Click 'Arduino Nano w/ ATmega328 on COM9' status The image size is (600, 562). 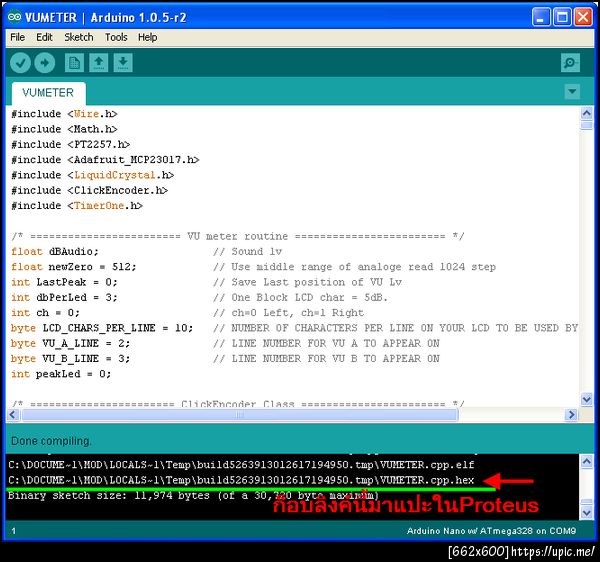click(x=491, y=531)
